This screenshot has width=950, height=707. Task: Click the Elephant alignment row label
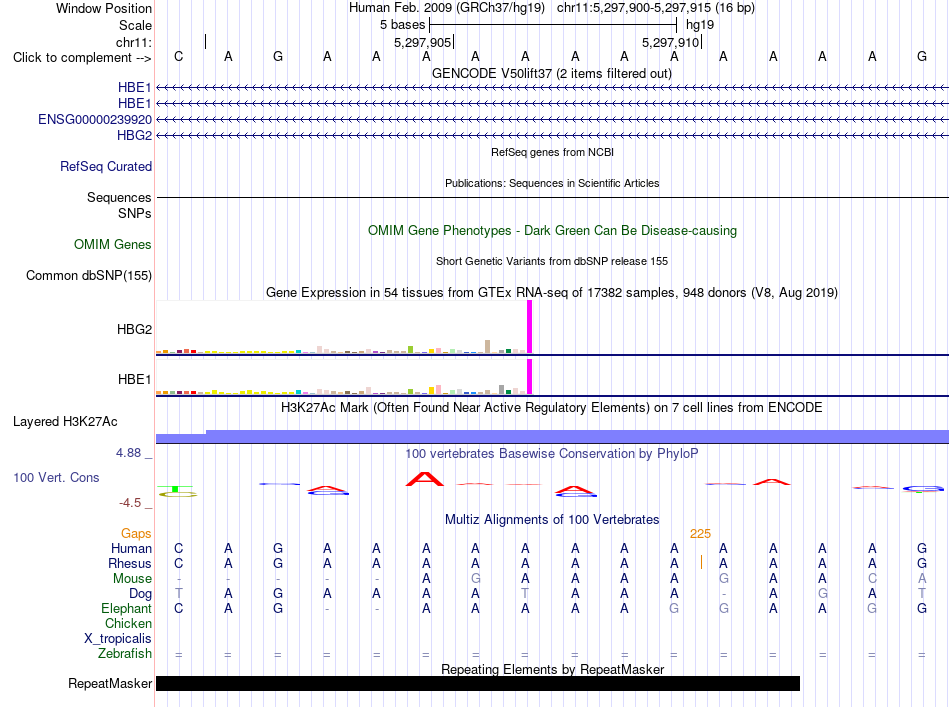click(126, 608)
